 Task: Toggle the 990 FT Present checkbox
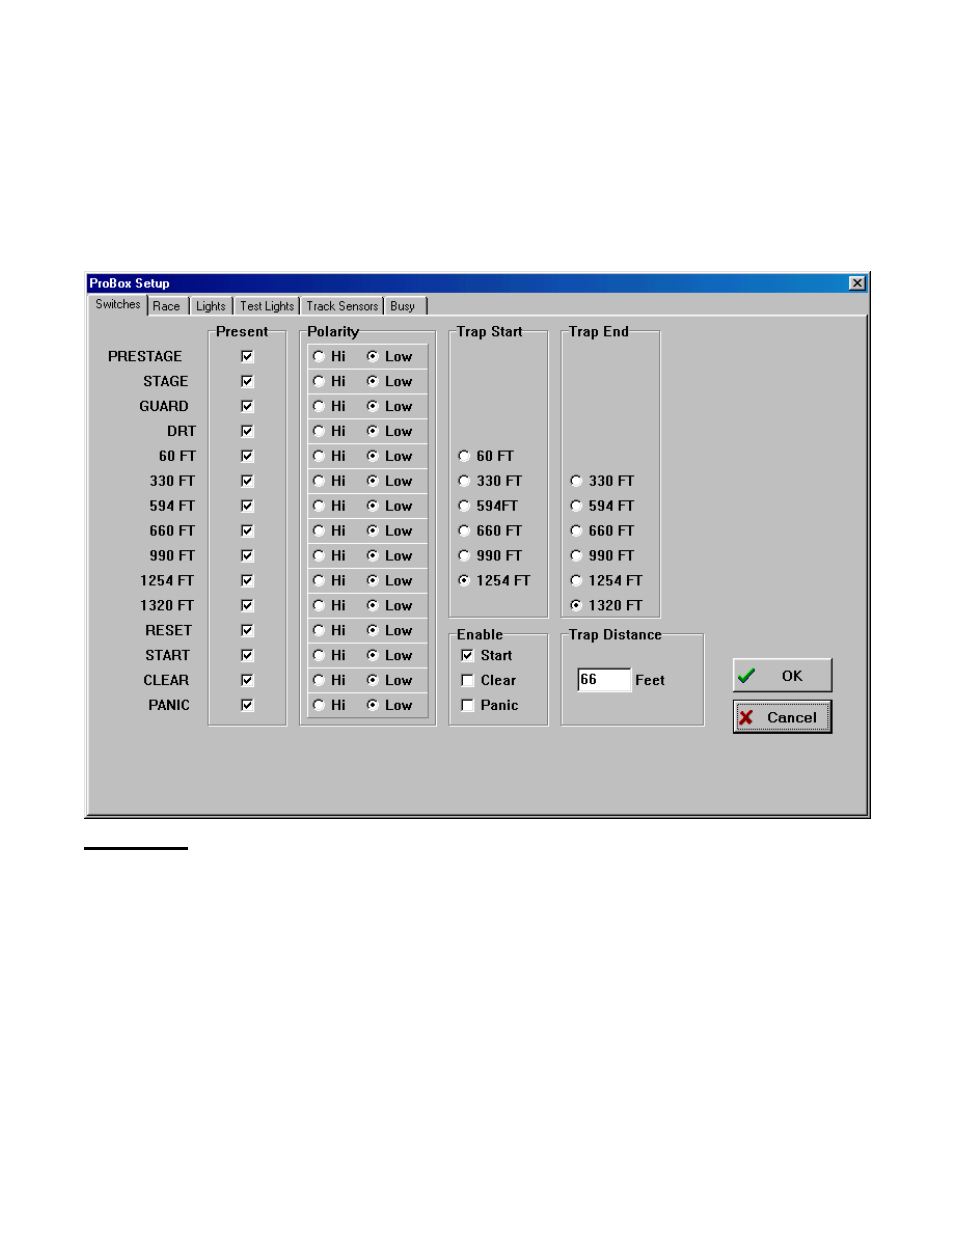(x=247, y=556)
